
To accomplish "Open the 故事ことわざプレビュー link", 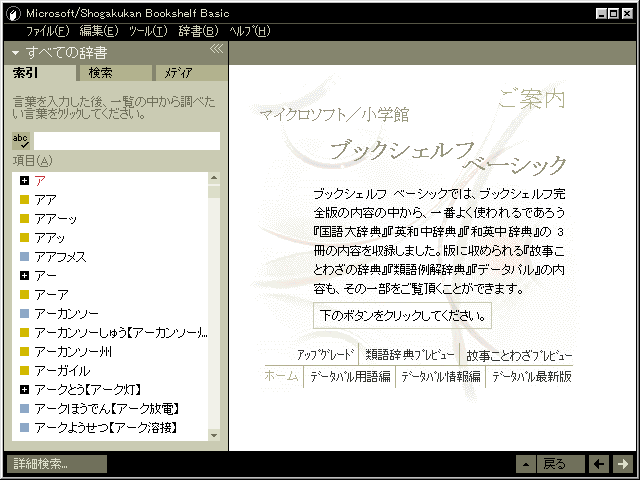I will click(x=519, y=355).
